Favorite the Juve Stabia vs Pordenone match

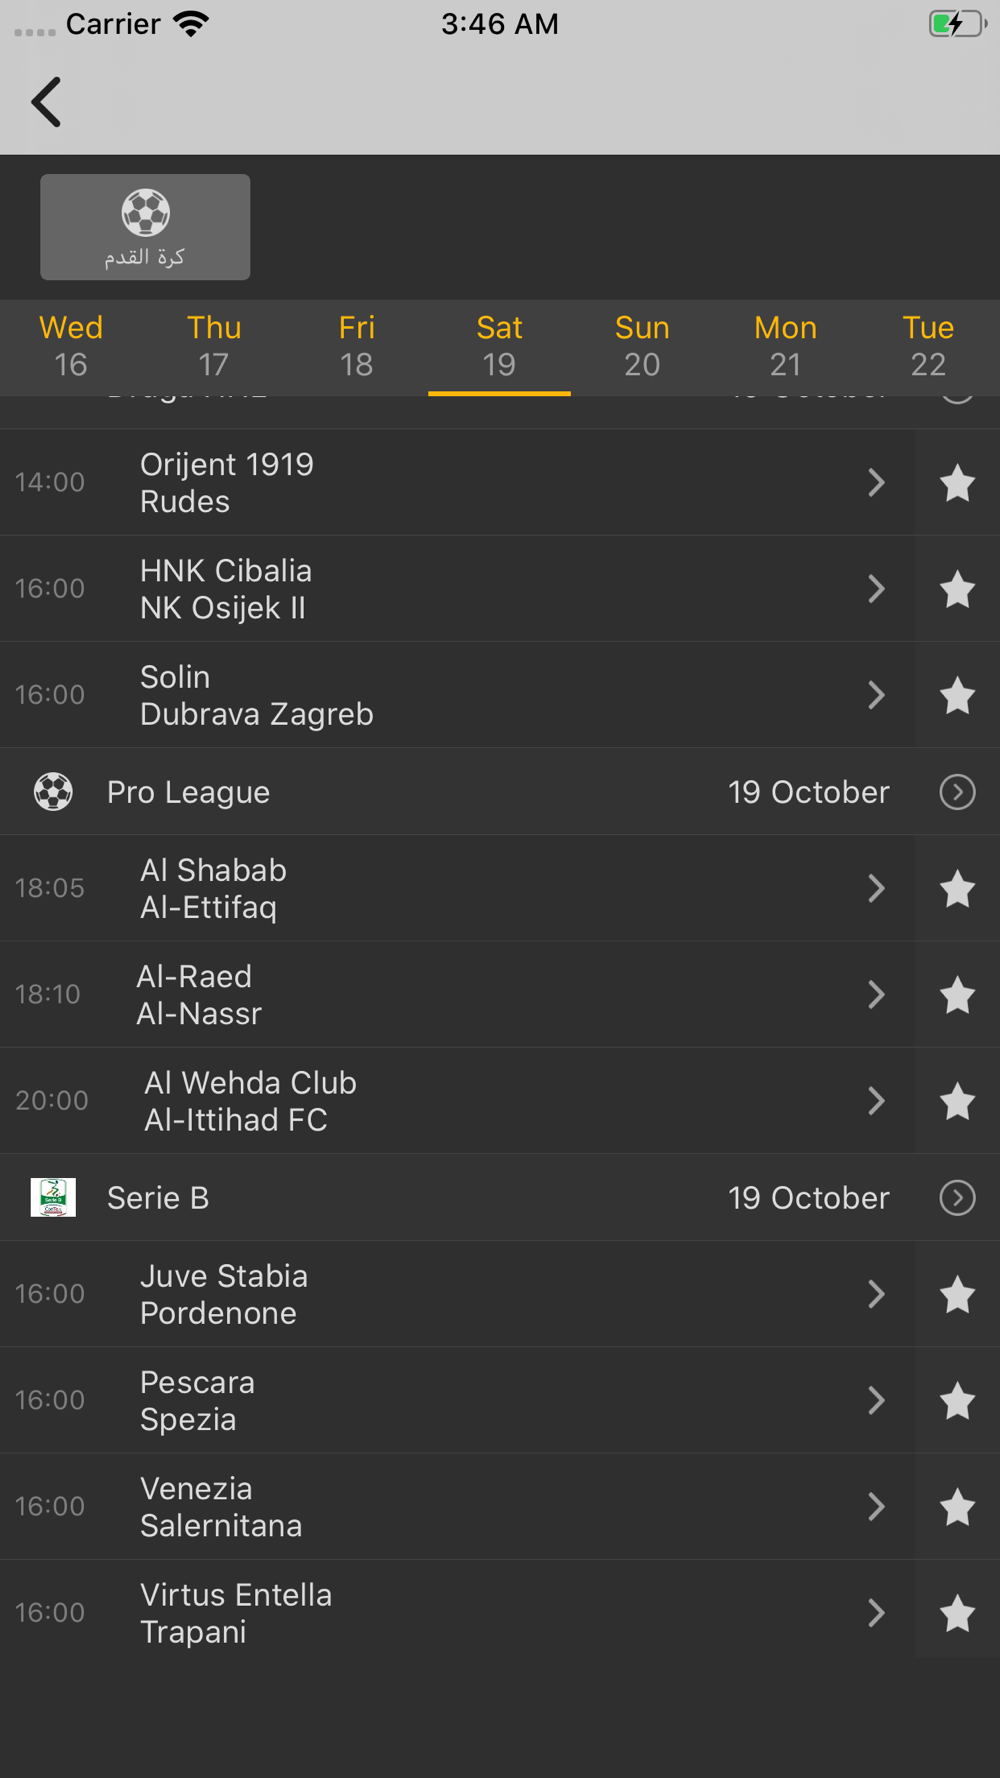point(957,1294)
